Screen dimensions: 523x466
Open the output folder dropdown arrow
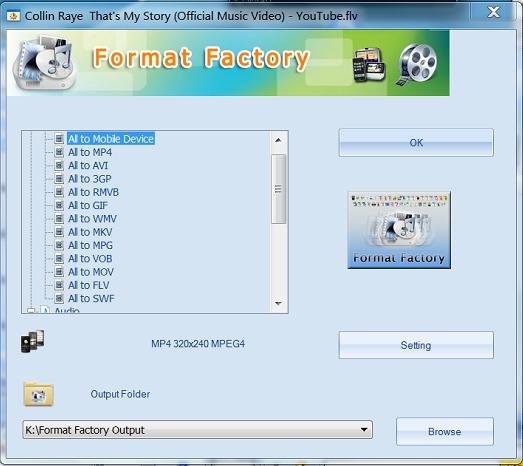click(364, 430)
